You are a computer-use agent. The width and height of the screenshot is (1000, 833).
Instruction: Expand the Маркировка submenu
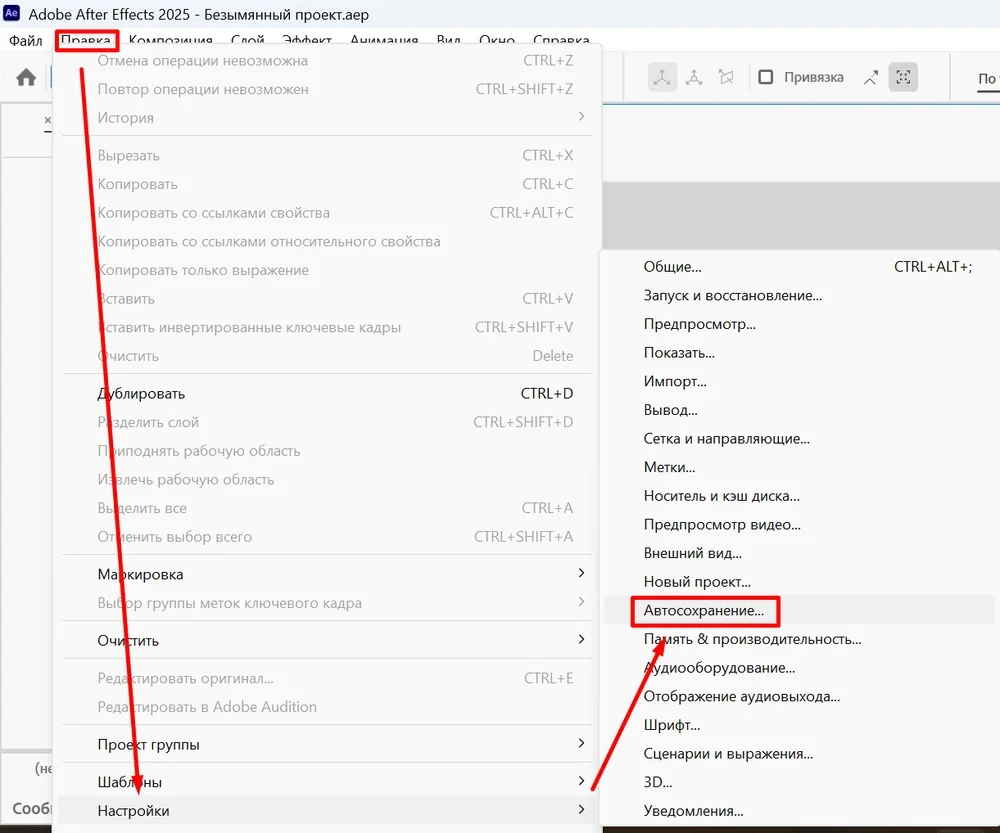tap(327, 574)
